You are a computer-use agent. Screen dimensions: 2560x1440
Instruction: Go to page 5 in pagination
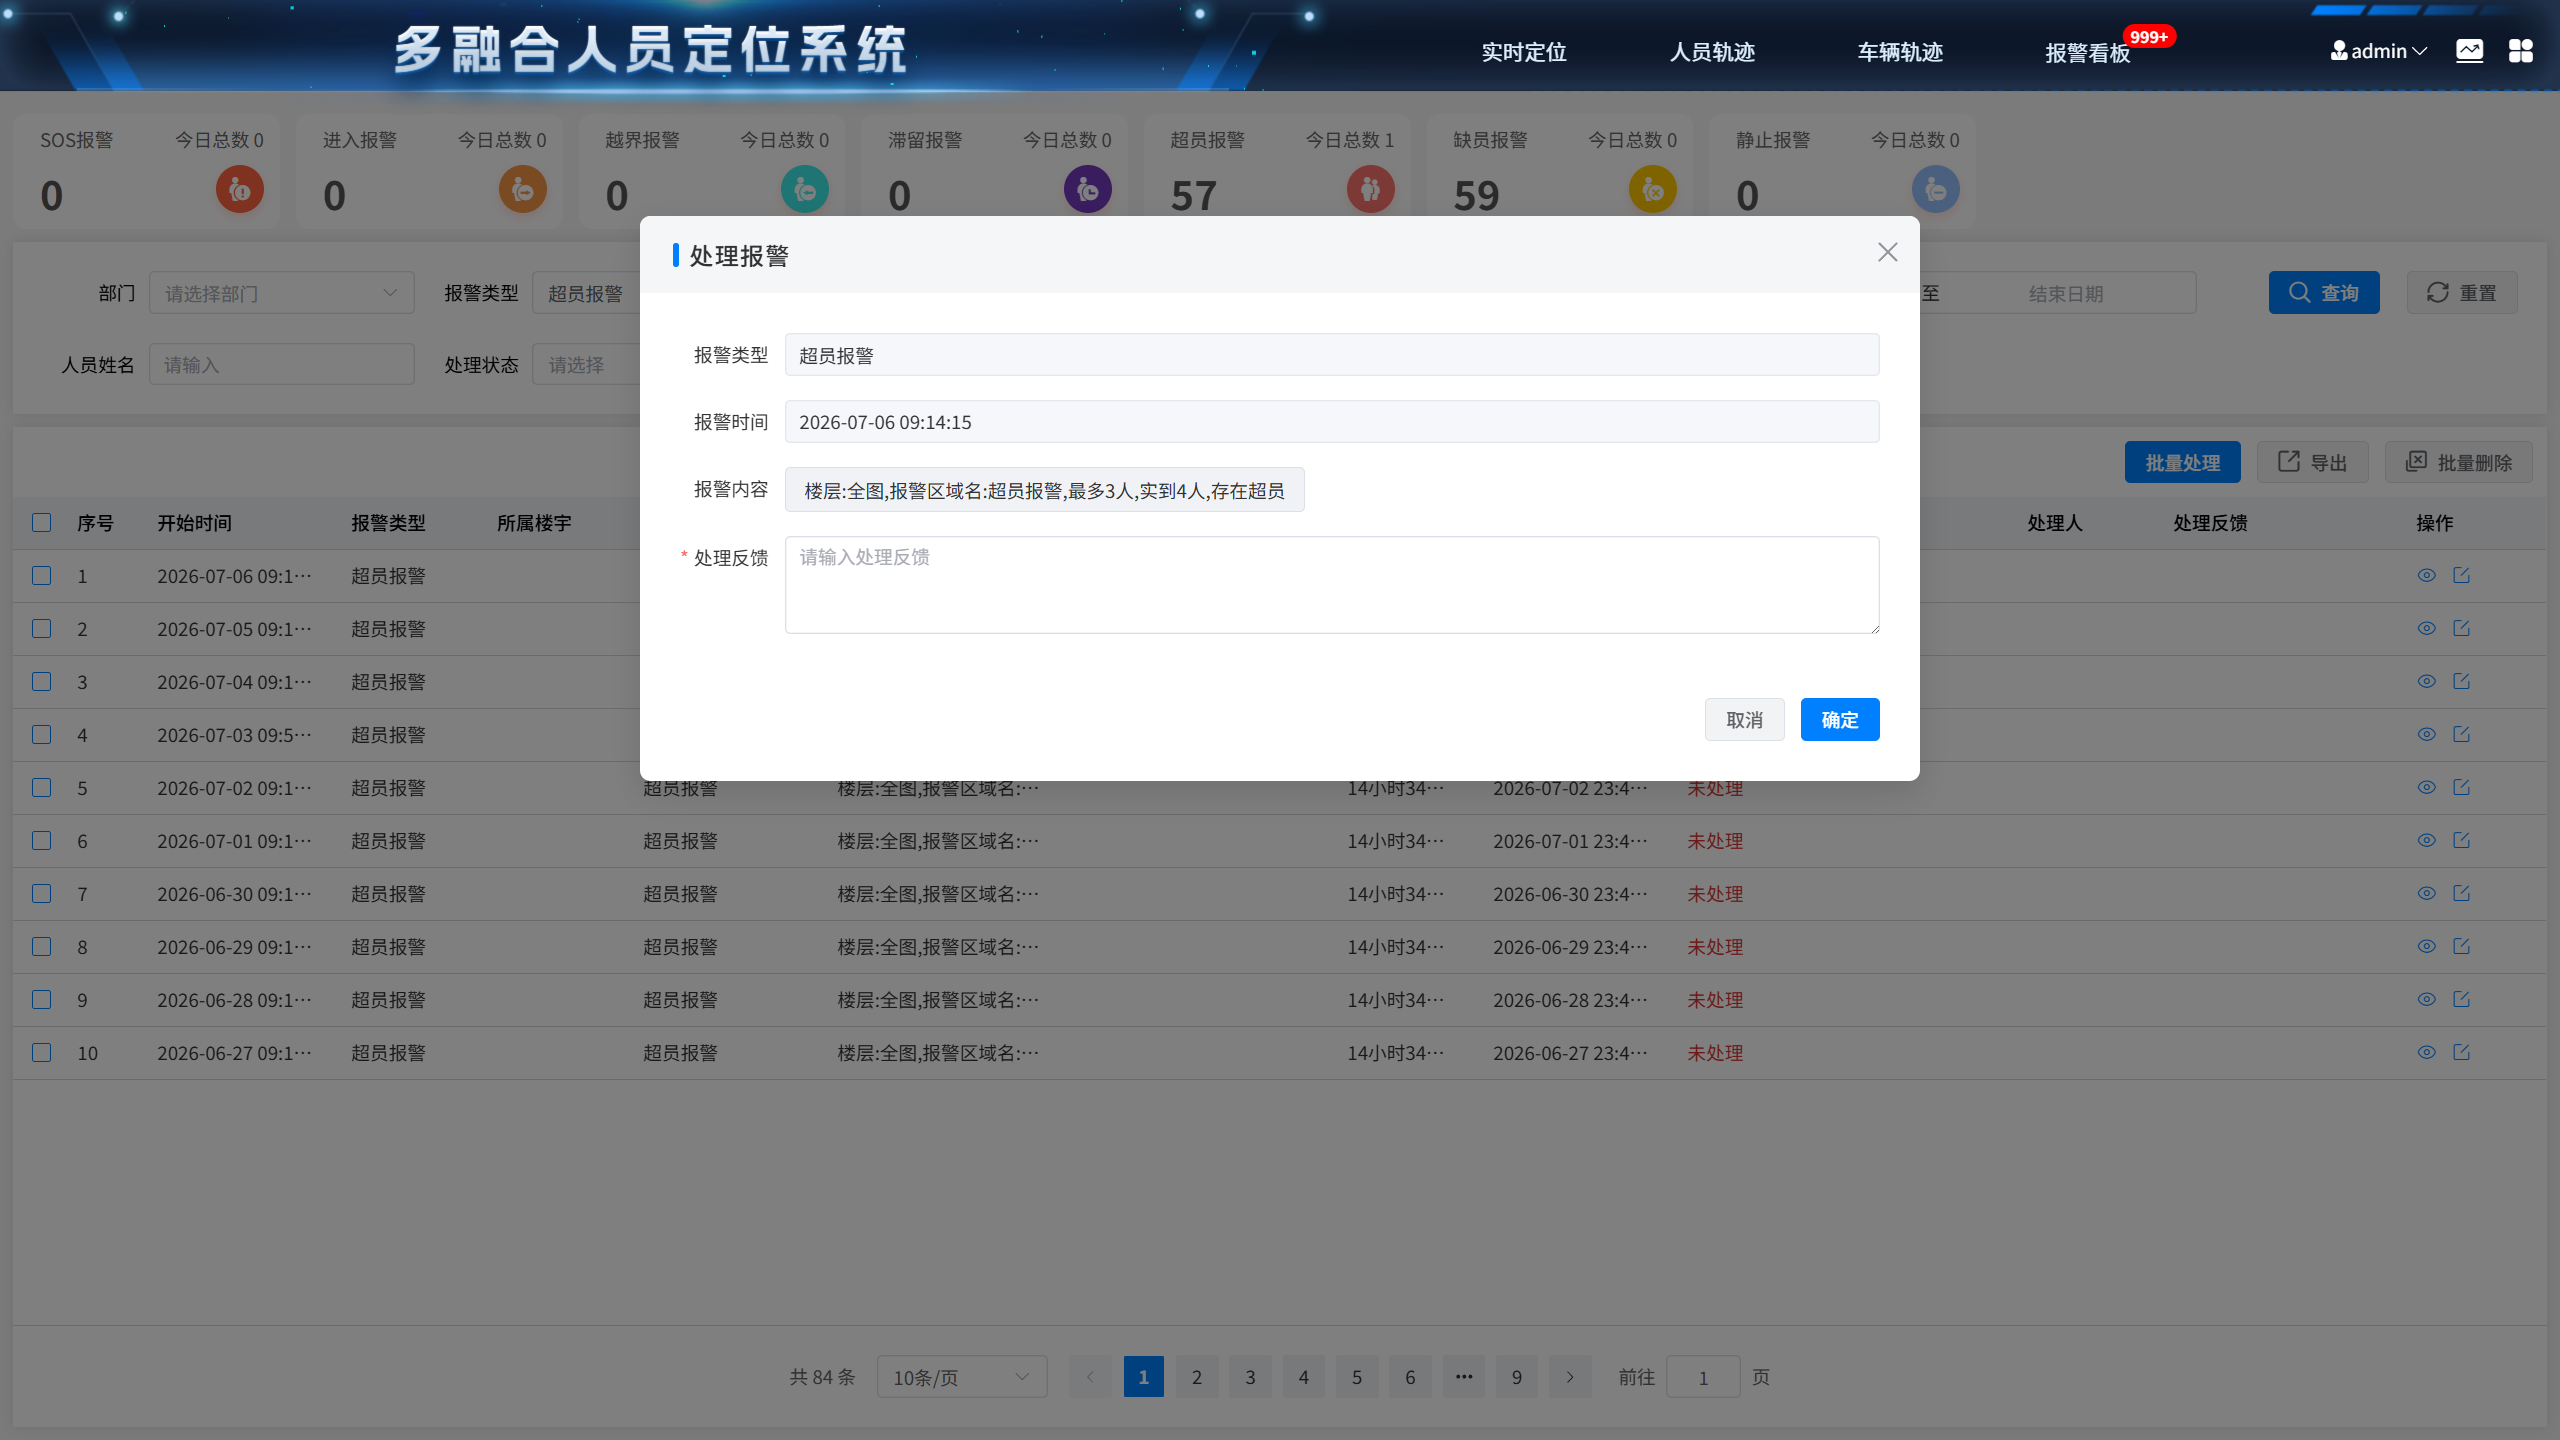[x=1357, y=1377]
